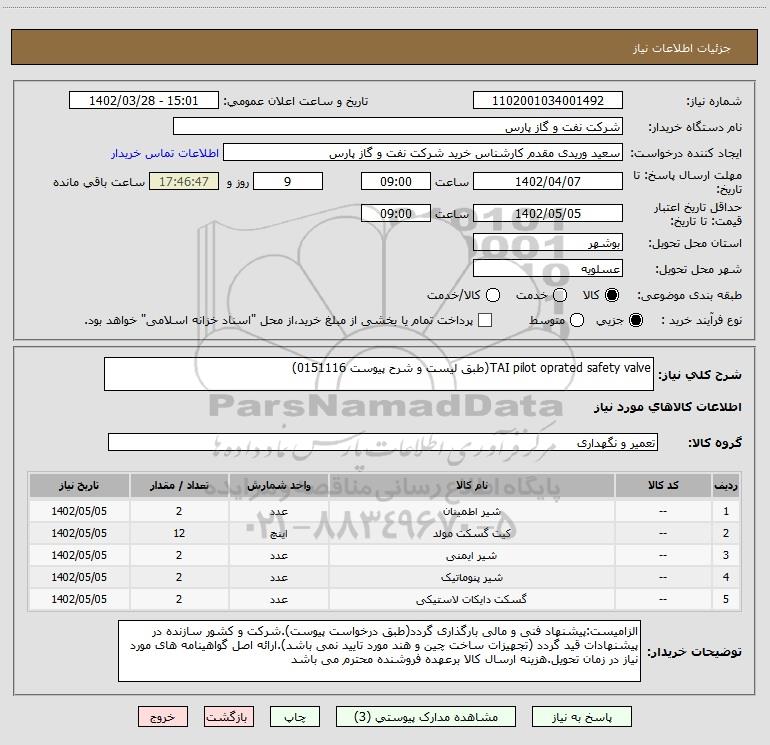Screen dimensions: 770x745
Task: Click column header نام کالا
Action: [471, 485]
